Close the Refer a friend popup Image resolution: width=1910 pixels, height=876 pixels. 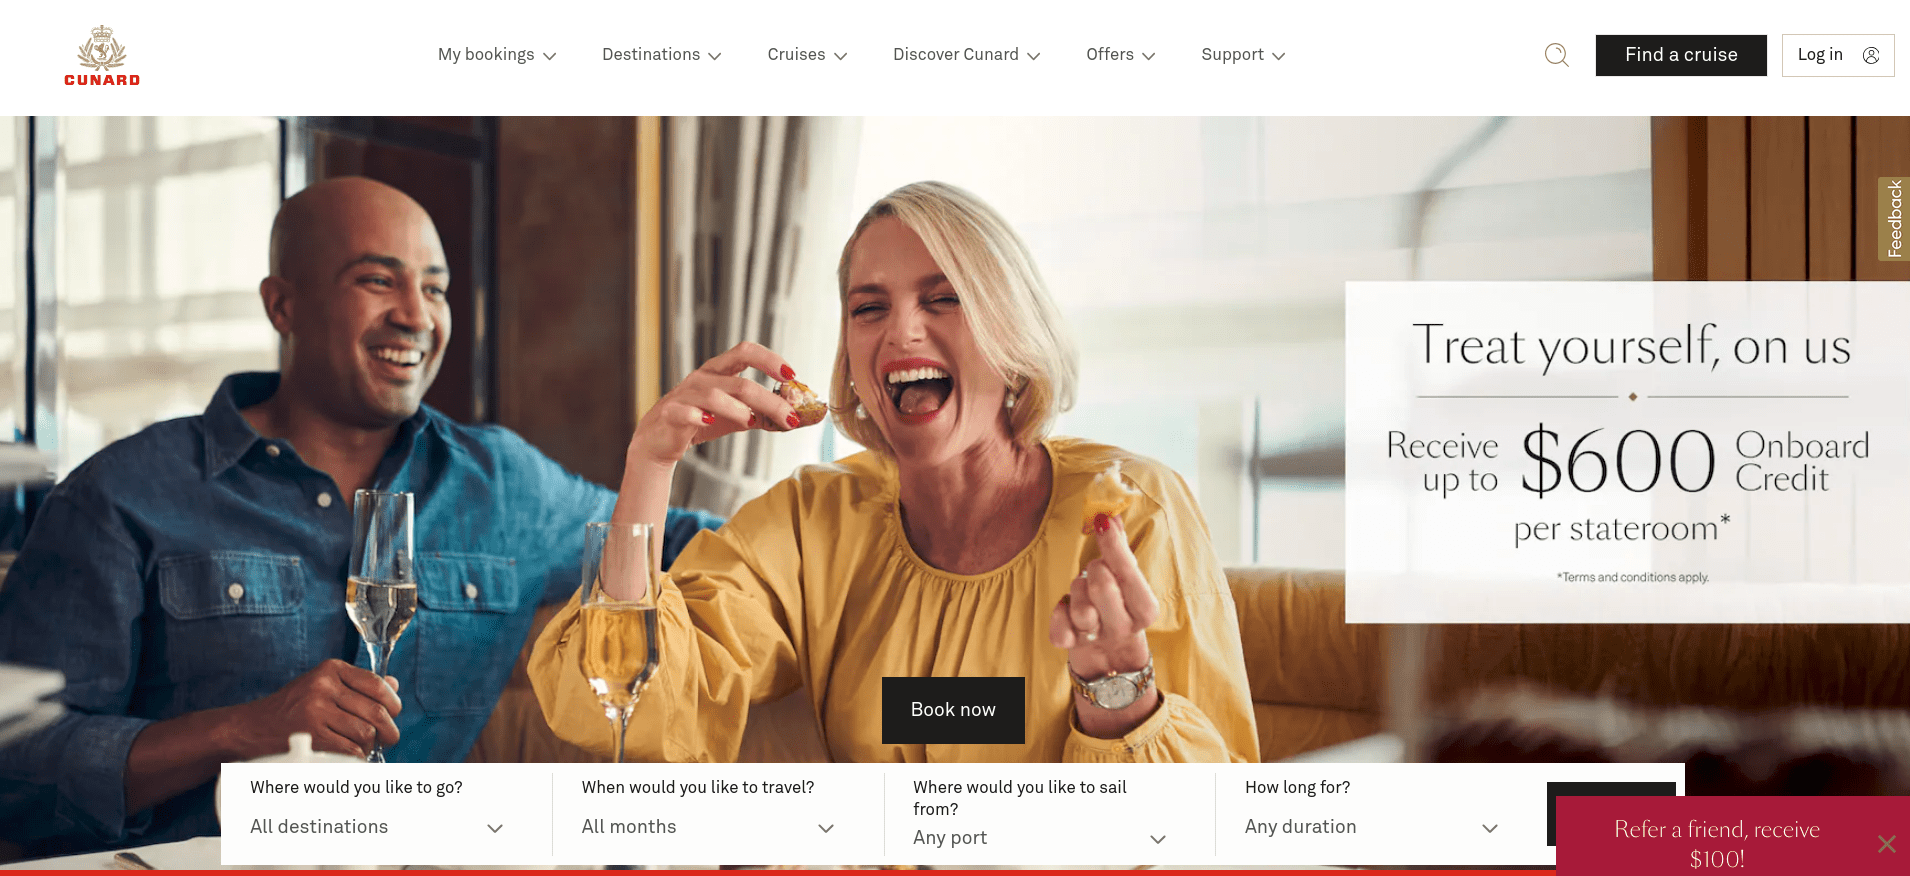tap(1887, 844)
